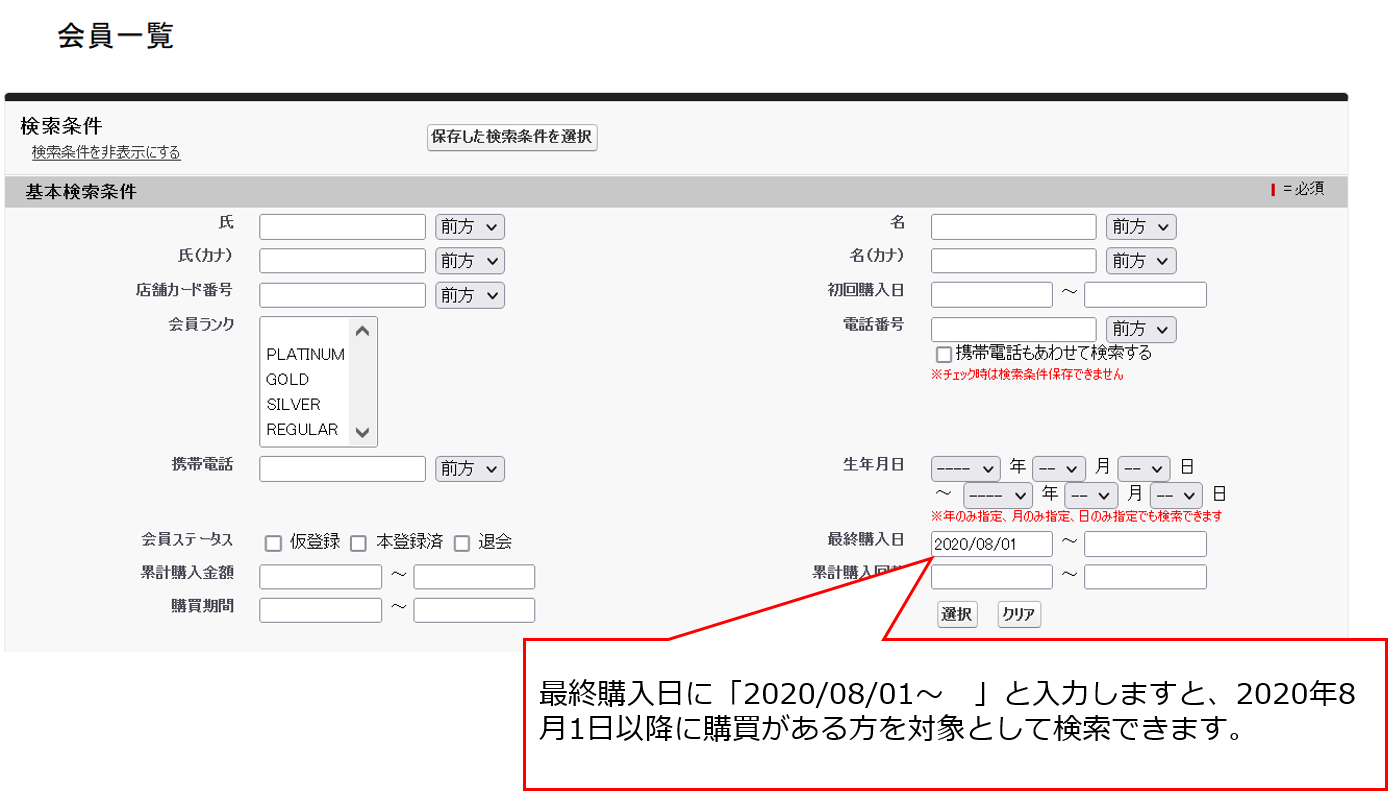Screen dimensions: 1388x791
Task: Enable the 本登録済 checkbox
Action: coord(358,544)
